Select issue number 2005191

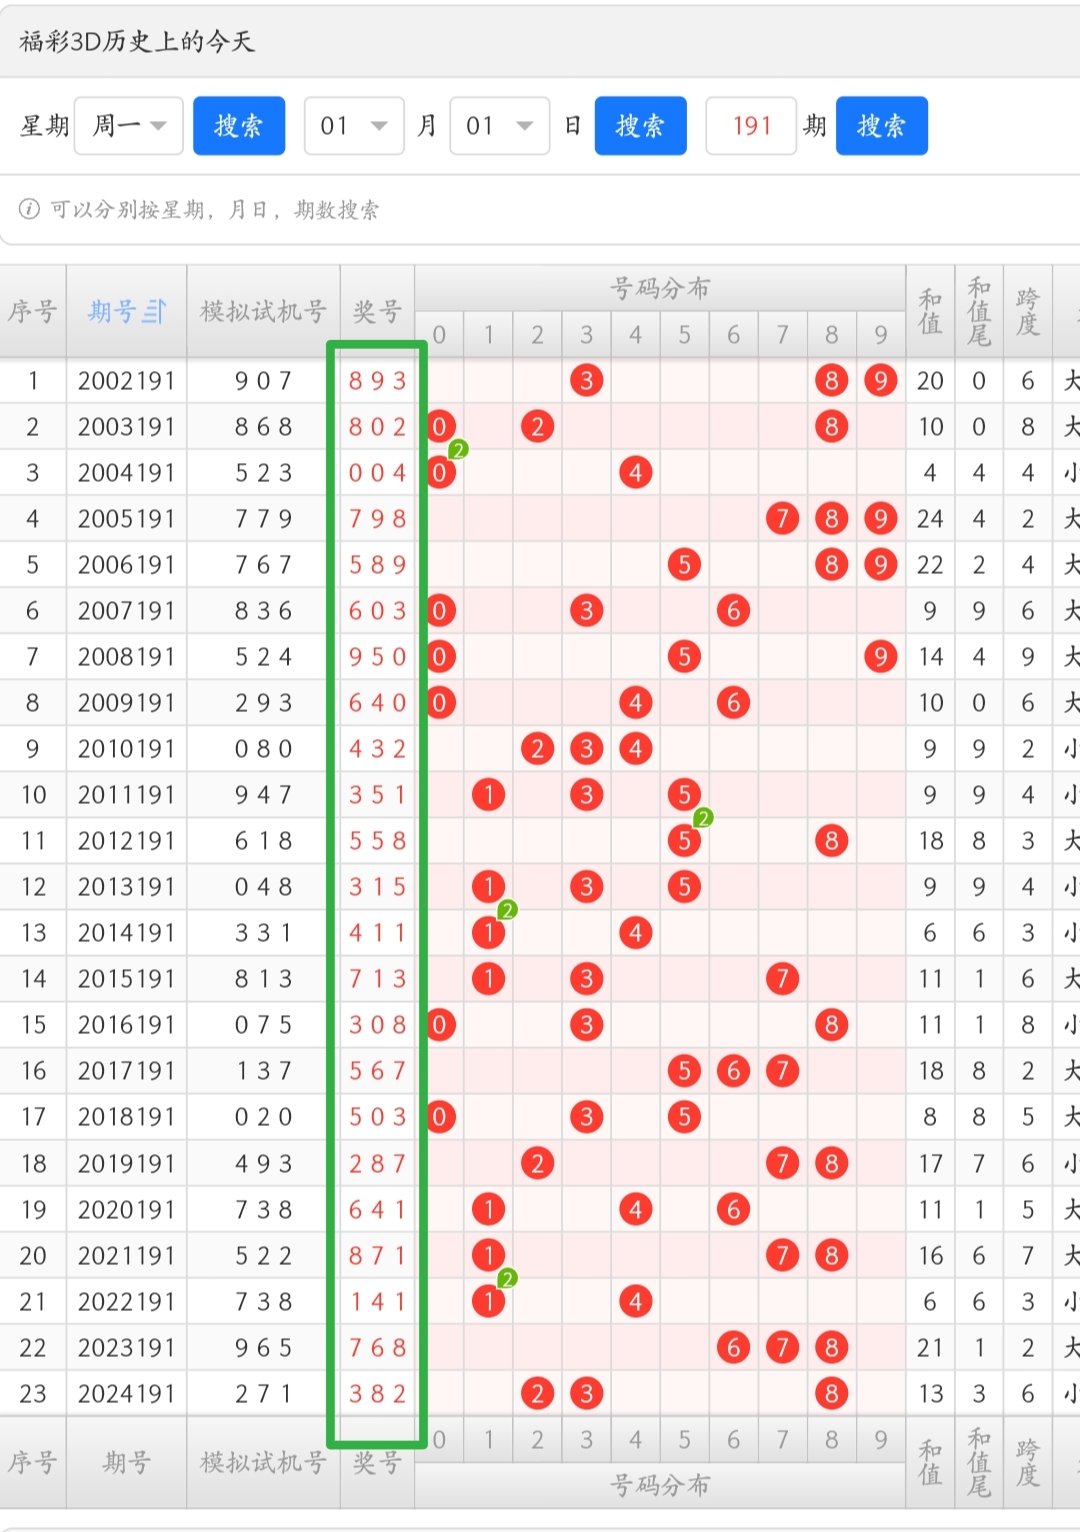tap(126, 519)
